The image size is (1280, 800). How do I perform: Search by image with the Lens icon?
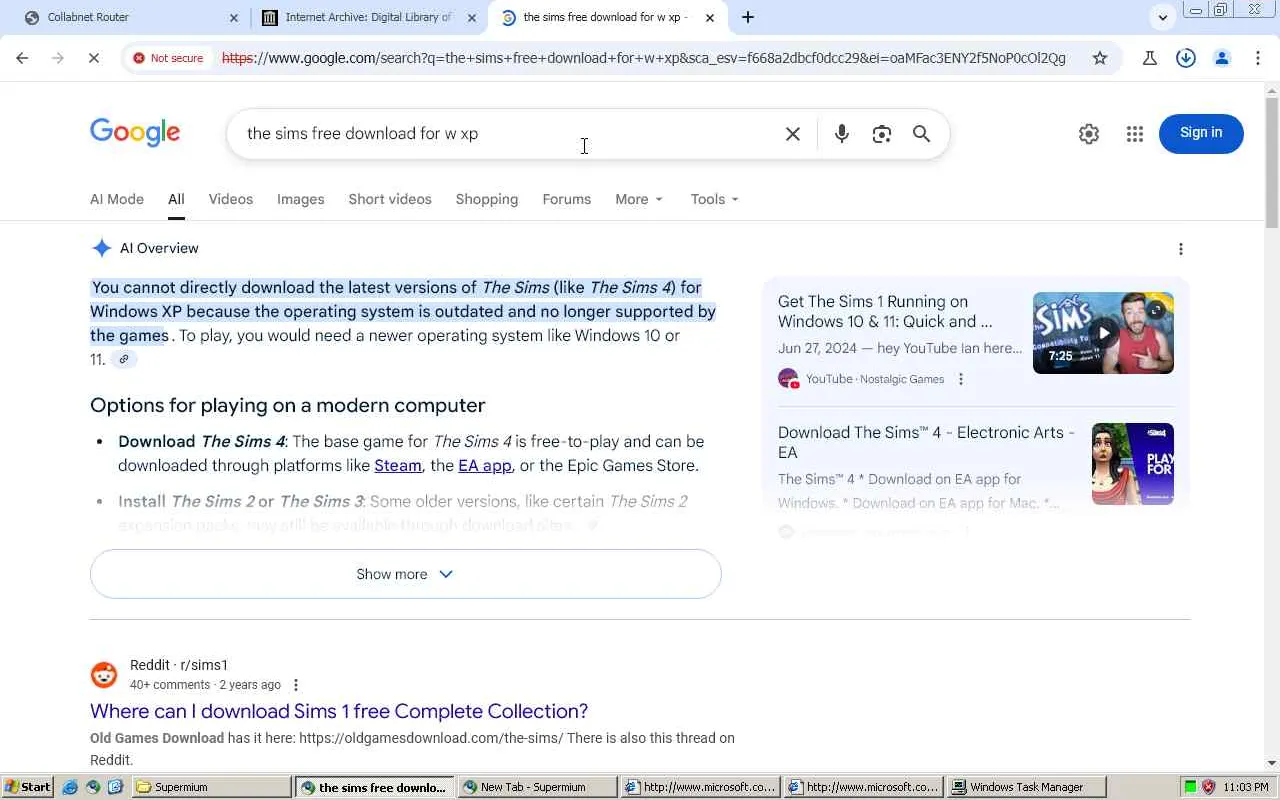(882, 134)
